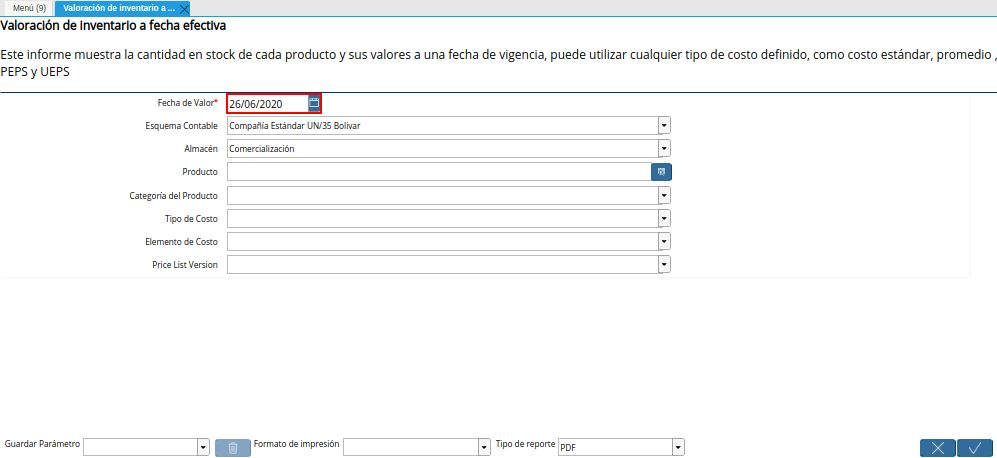Open the Fecha de Valor calendar picker
This screenshot has height=458, width=997.
click(314, 103)
